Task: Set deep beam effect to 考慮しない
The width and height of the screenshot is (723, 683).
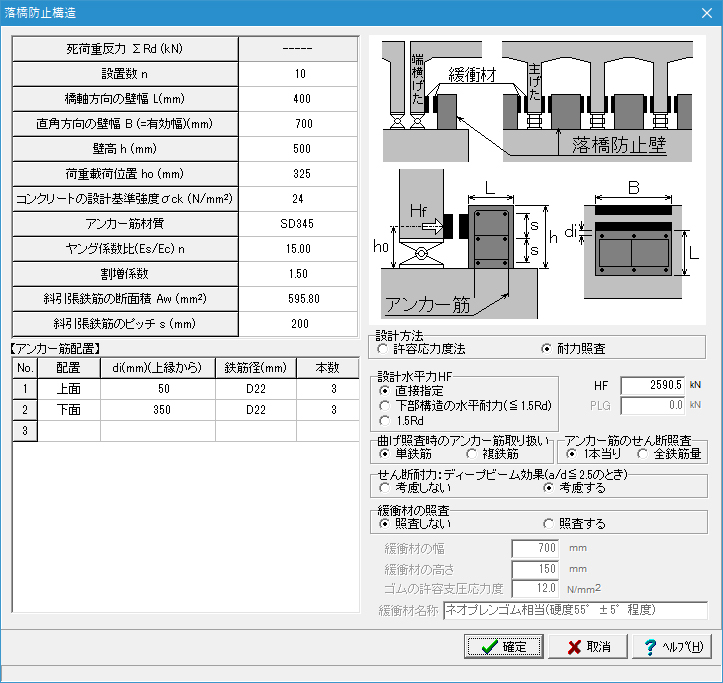Action: point(385,488)
